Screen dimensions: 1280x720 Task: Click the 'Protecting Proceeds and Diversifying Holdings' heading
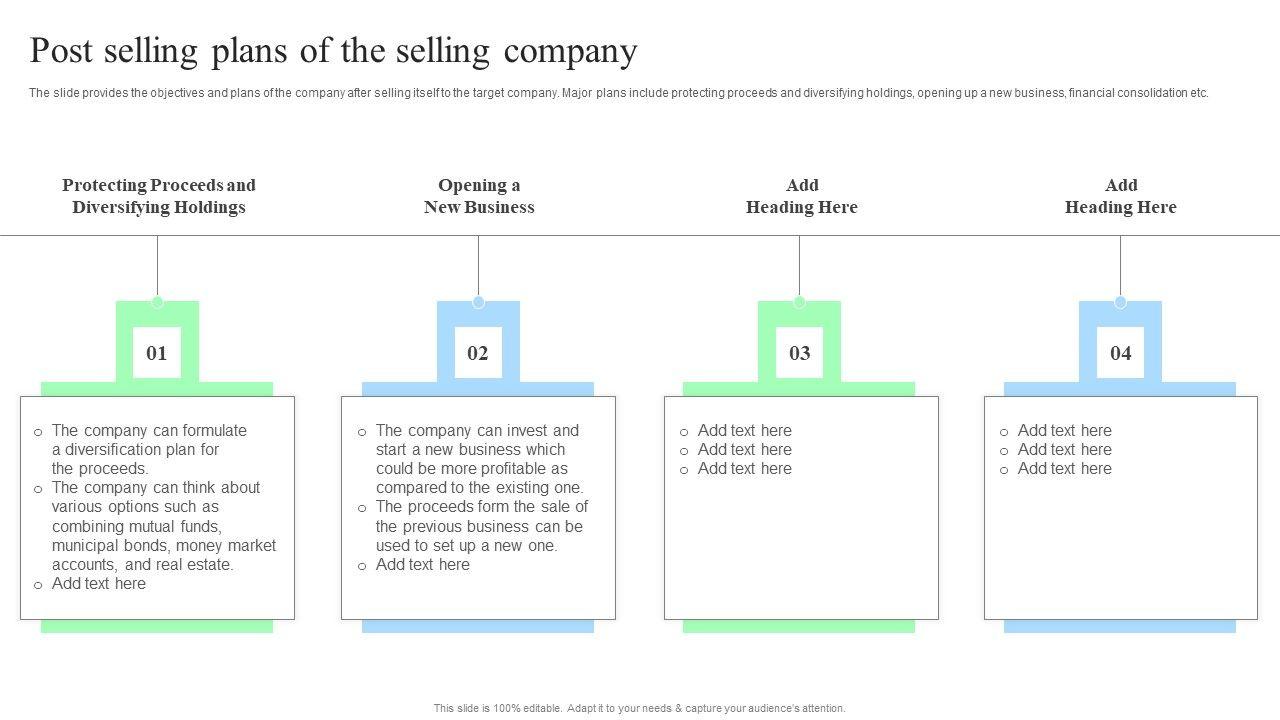(158, 196)
